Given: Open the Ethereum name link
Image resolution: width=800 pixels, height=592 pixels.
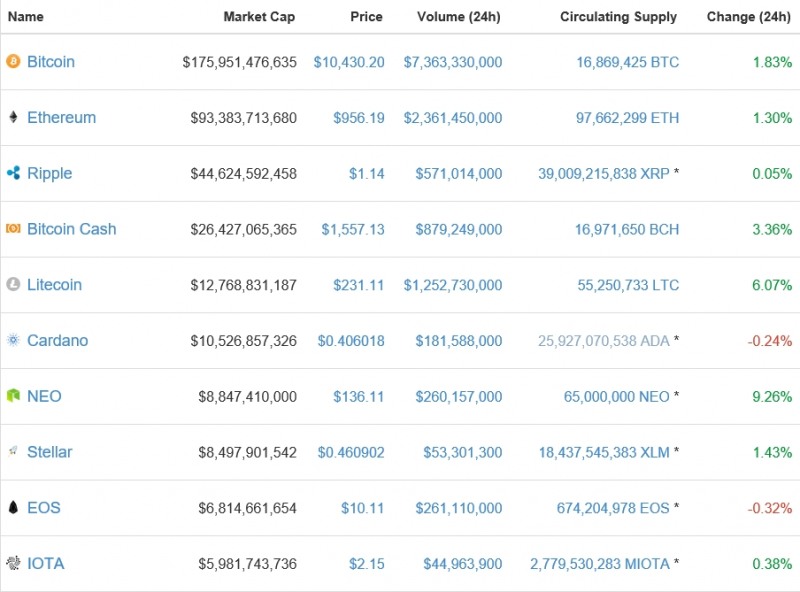Looking at the screenshot, I should click(61, 118).
